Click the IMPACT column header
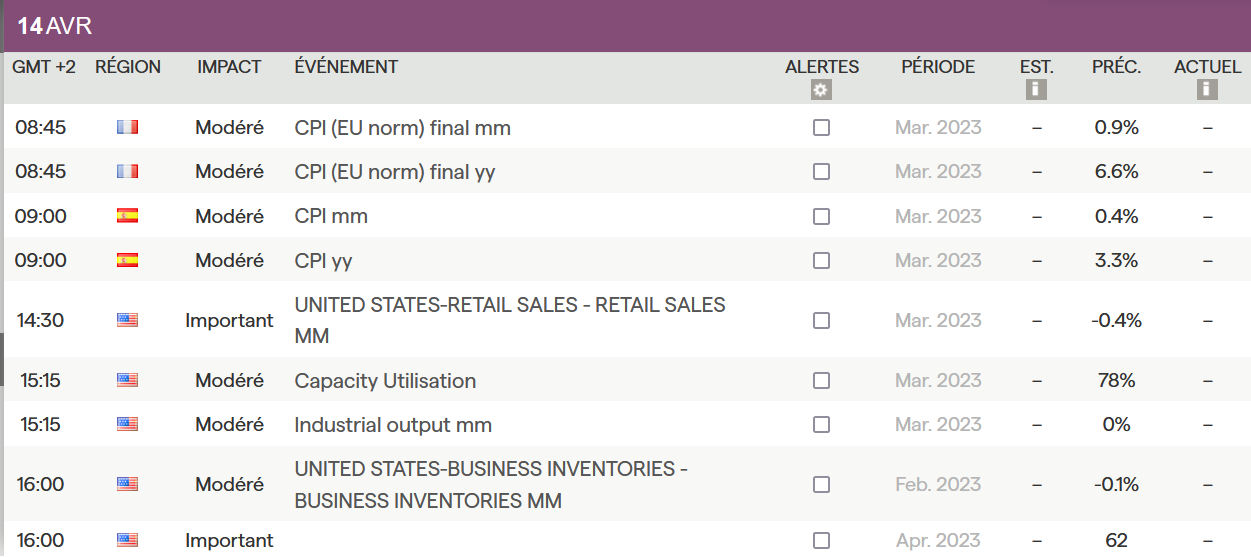Viewport: 1251px width, 557px height. pos(229,67)
